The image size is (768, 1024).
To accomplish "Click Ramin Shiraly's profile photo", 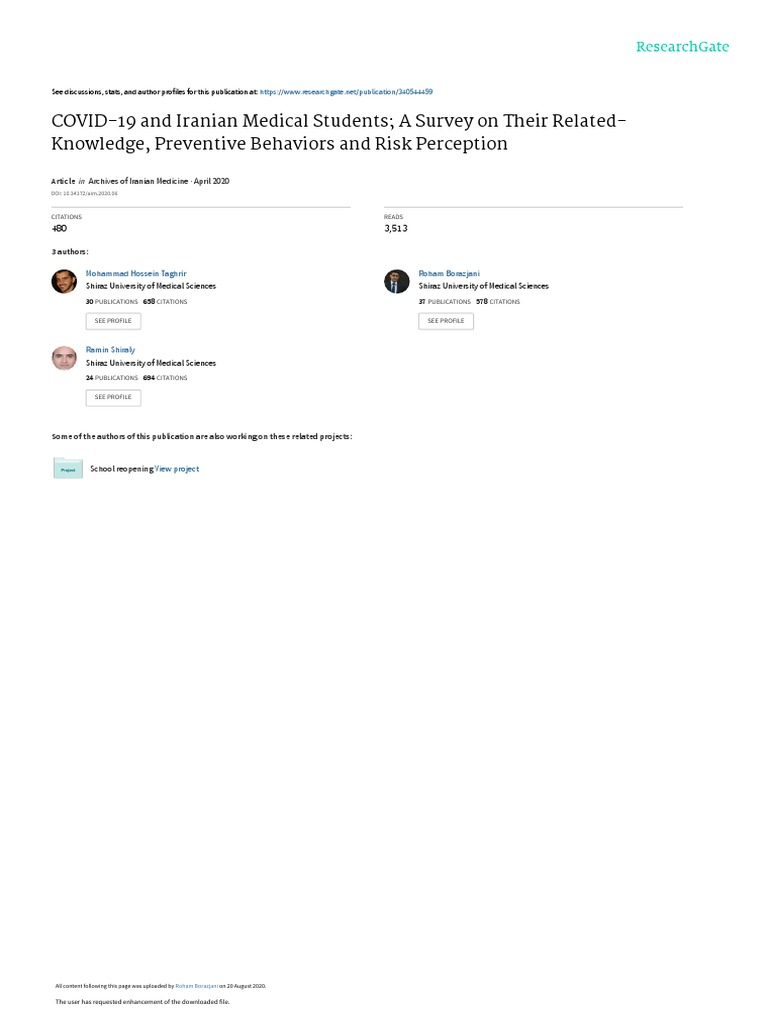I will (64, 358).
